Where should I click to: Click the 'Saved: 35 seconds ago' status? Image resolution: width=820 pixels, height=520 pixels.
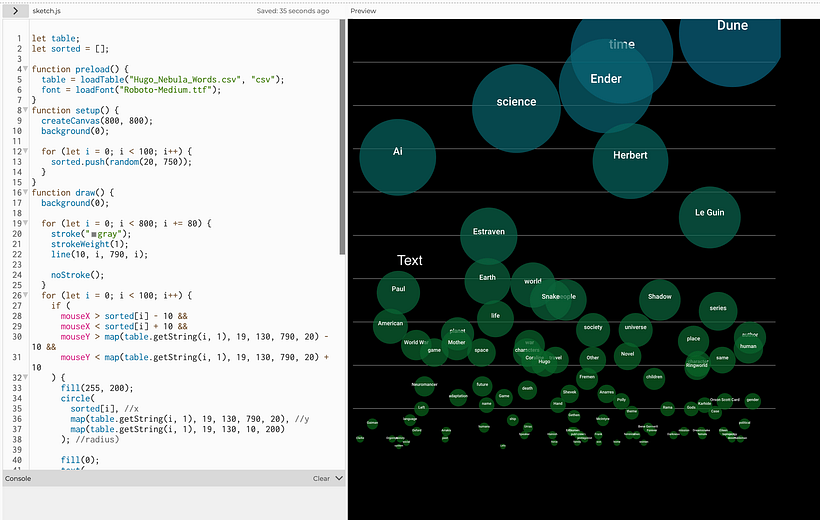point(293,11)
